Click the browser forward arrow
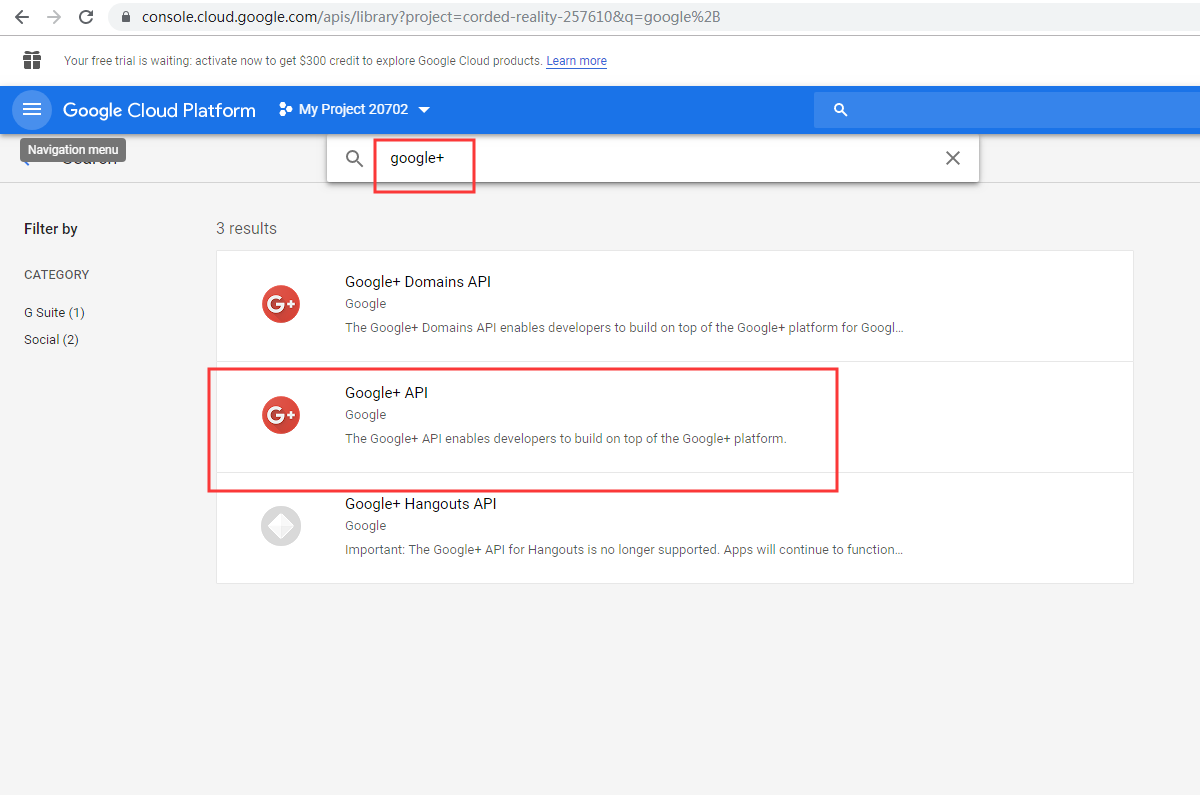 [54, 17]
